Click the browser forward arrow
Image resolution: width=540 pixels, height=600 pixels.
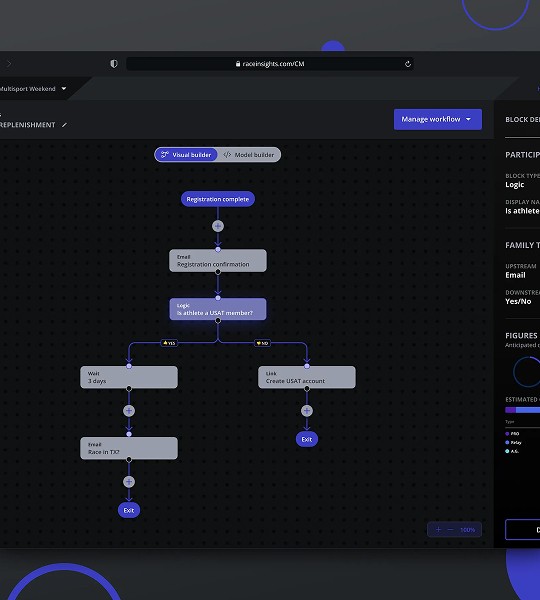point(9,64)
